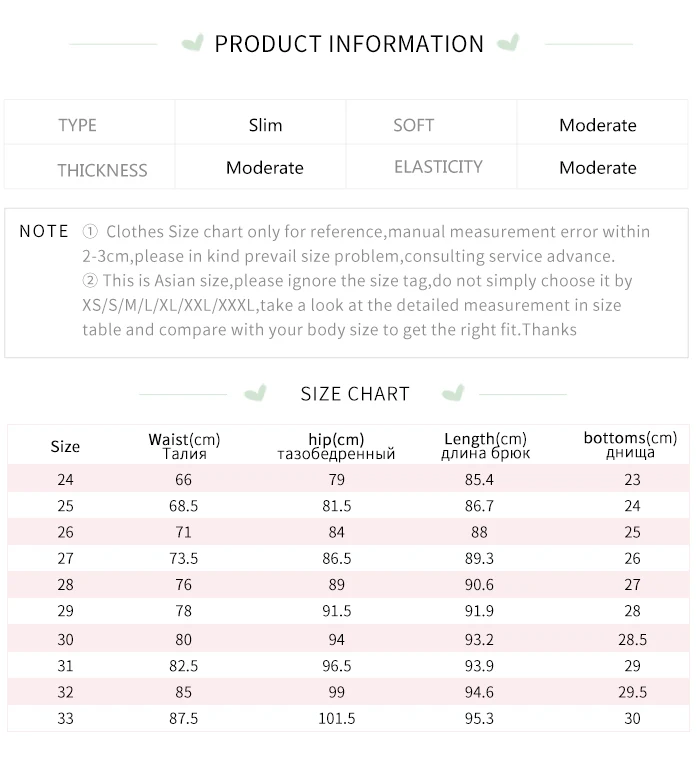Click the Waist(cm) column header

point(184,446)
